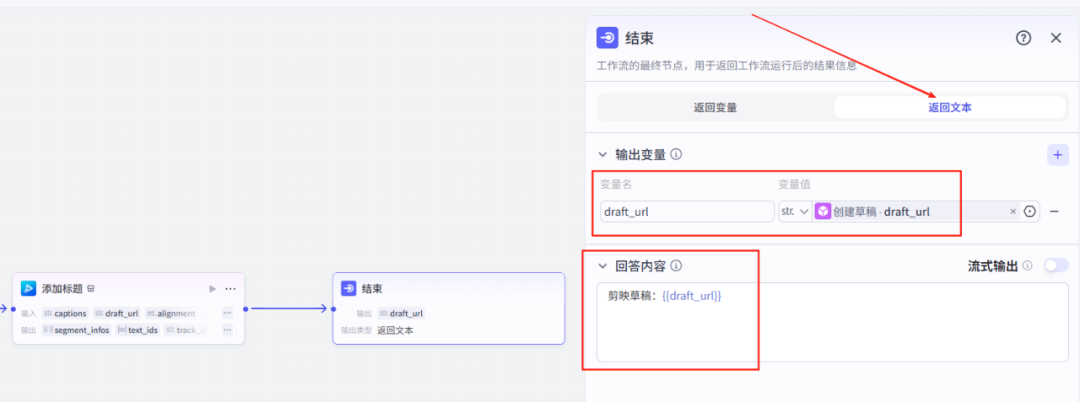The image size is (1080, 402).
Task: Add a new output variable with plus button
Action: pyautogui.click(x=1058, y=155)
